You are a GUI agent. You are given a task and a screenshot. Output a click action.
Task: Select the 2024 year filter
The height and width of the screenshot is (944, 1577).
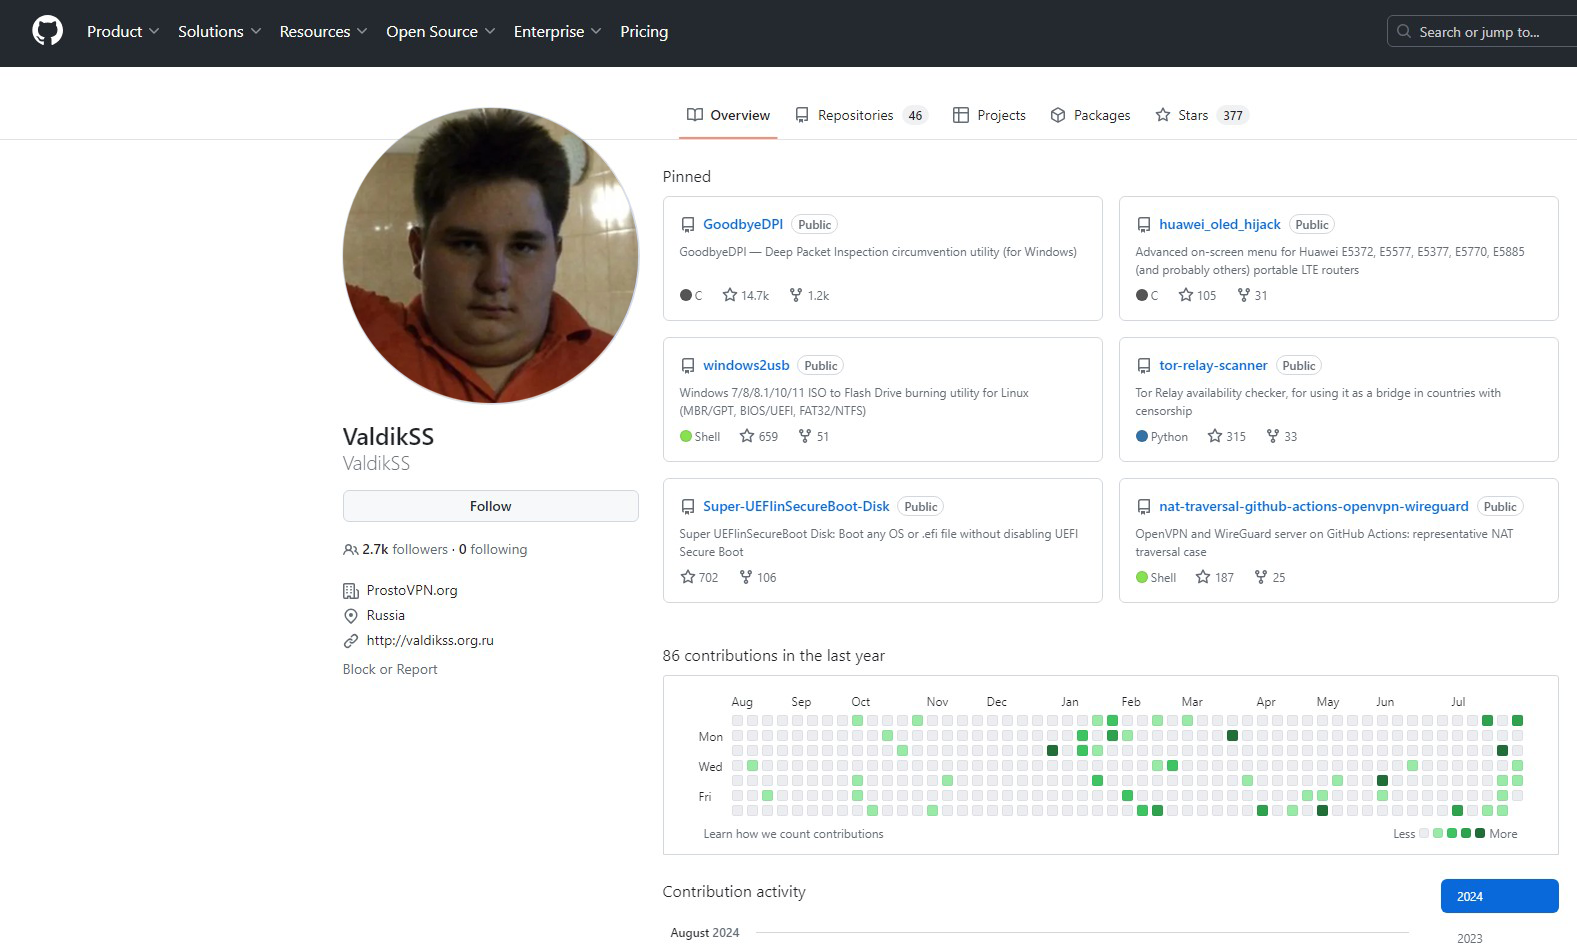point(1499,896)
